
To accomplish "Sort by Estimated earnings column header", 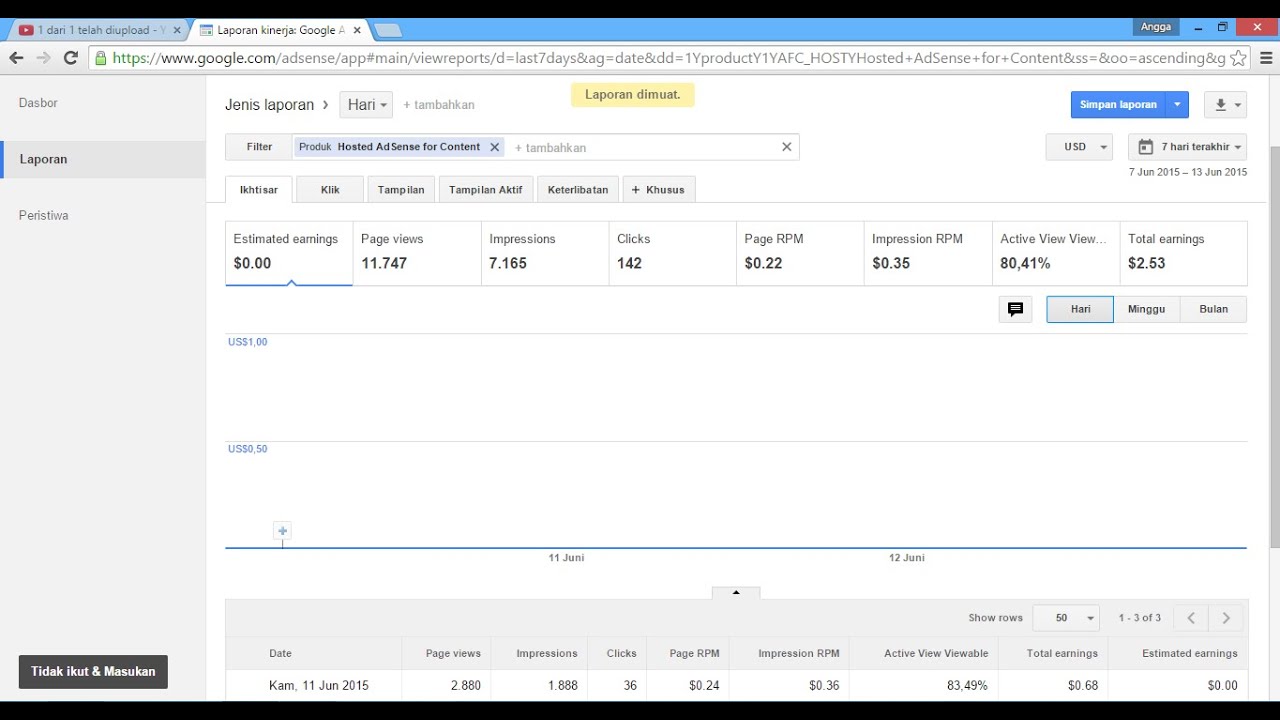I will [x=1189, y=653].
